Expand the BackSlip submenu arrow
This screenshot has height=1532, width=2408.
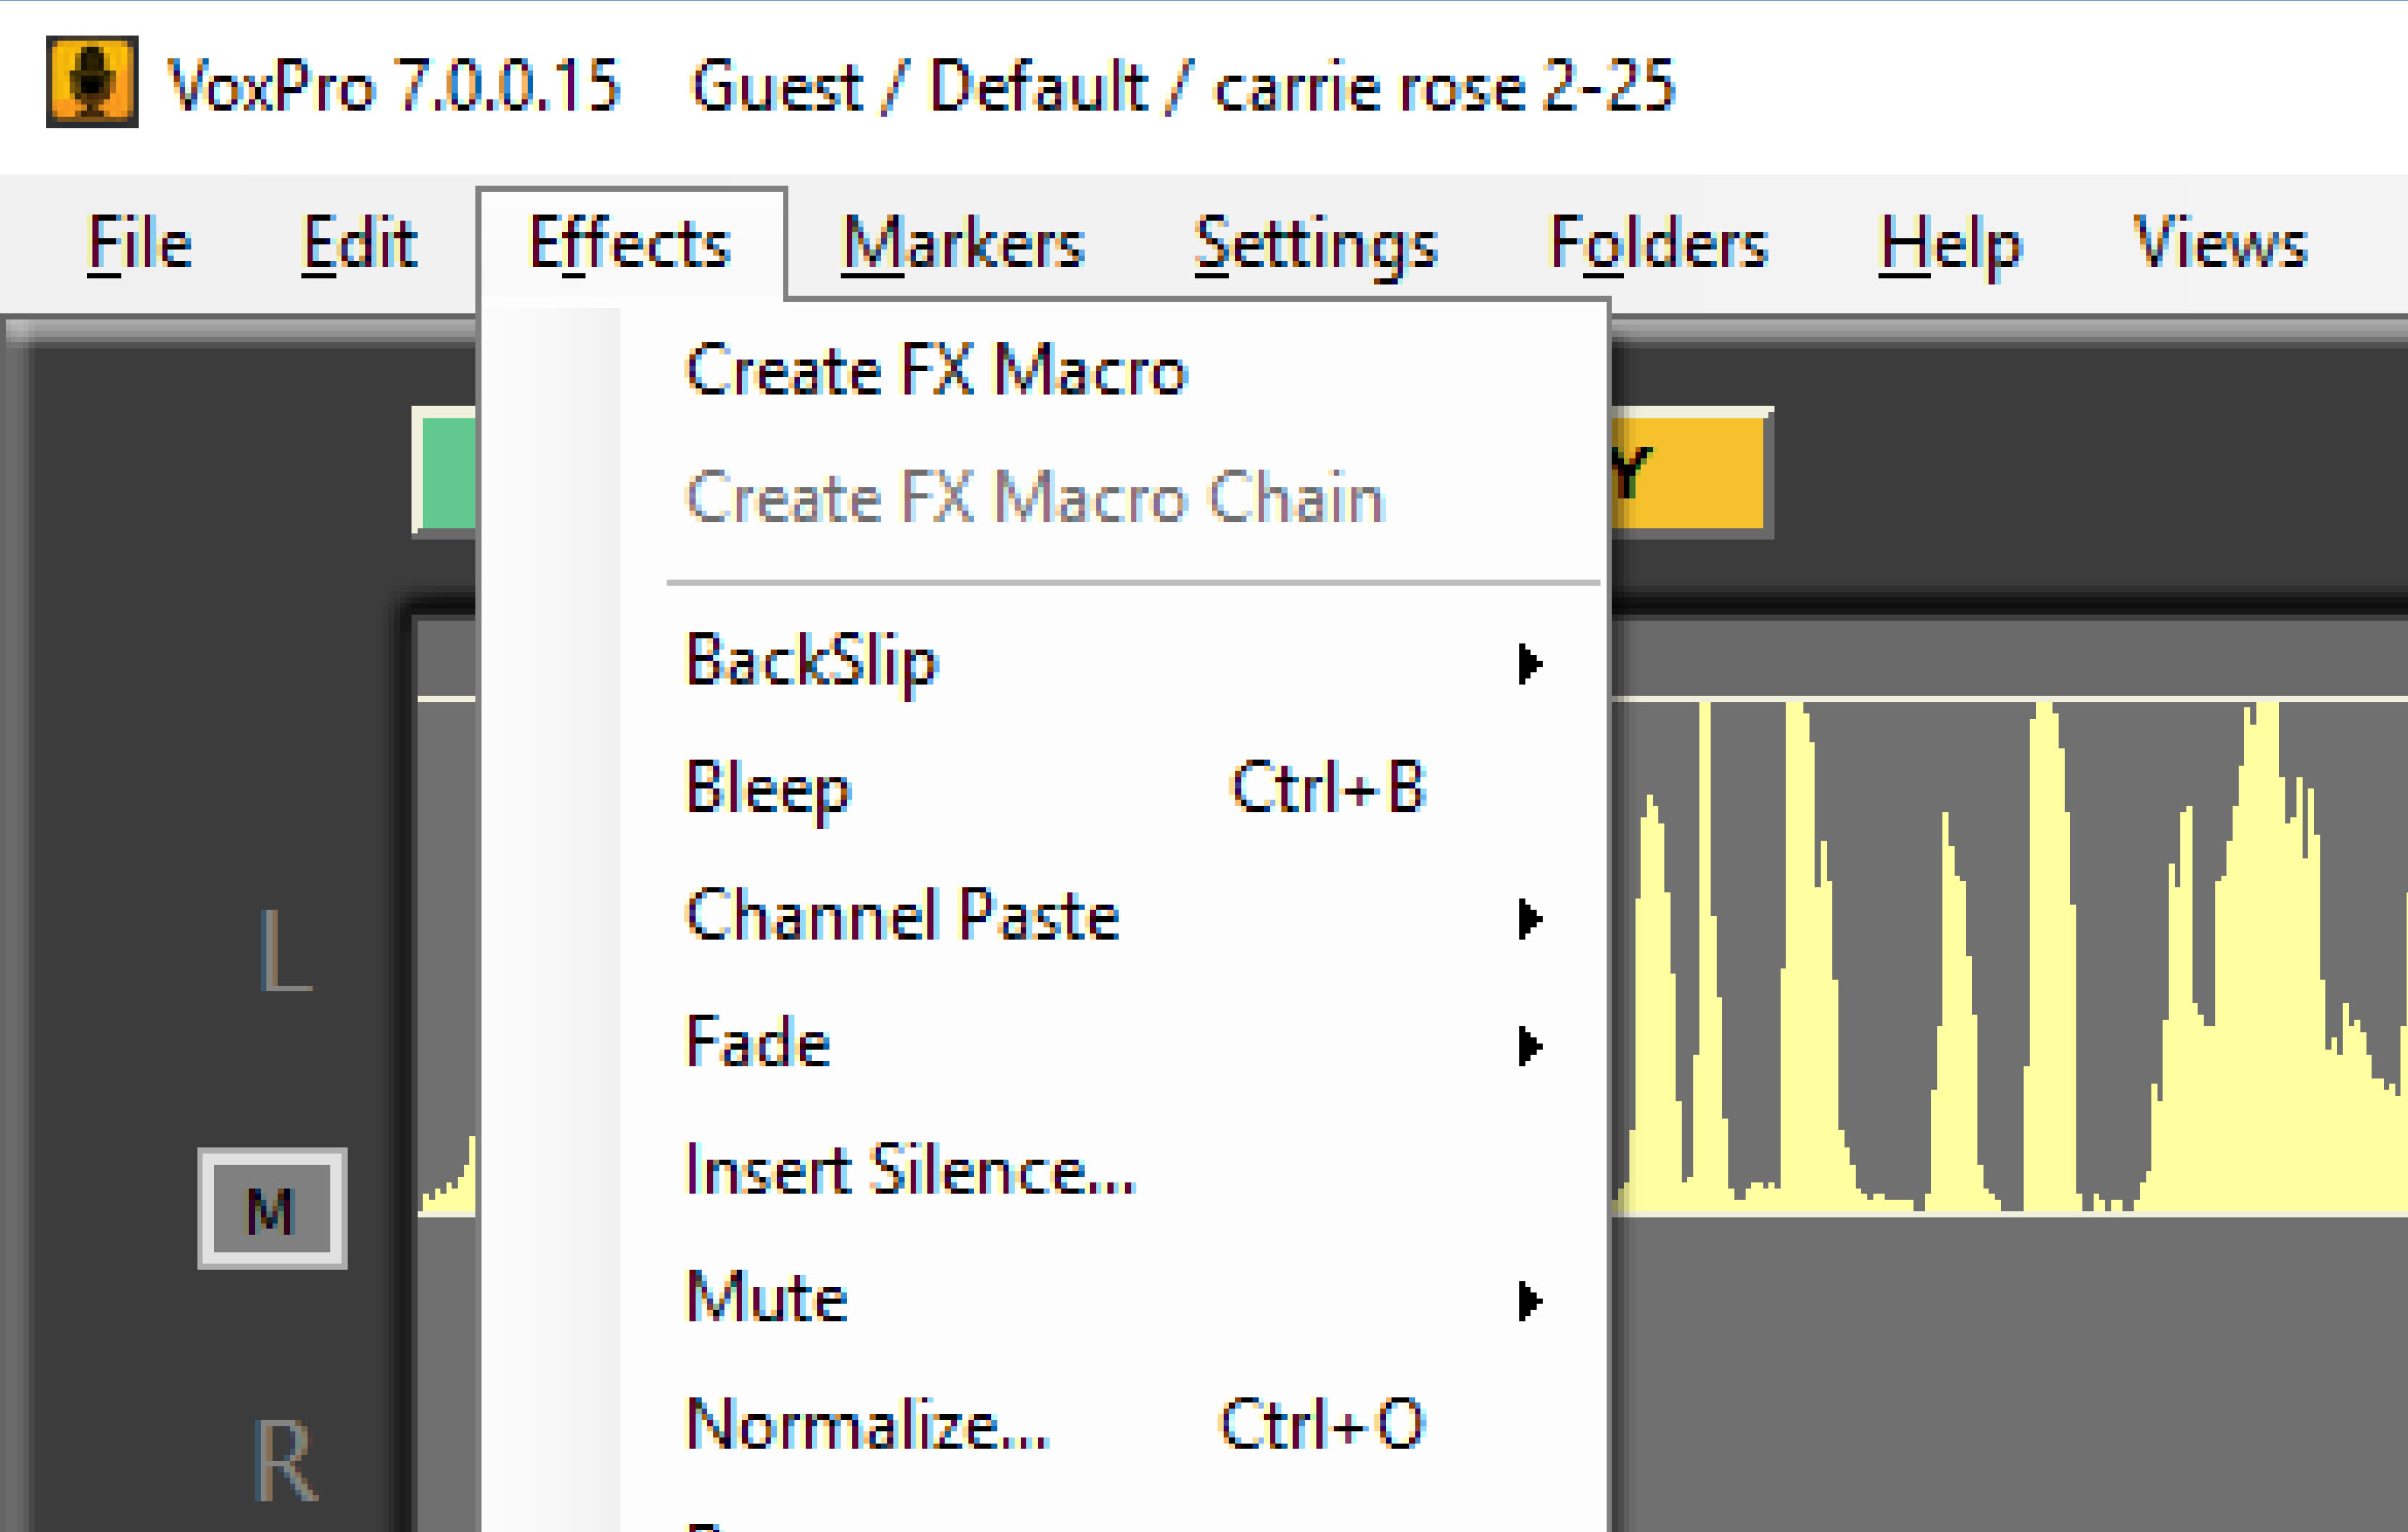(x=1529, y=663)
